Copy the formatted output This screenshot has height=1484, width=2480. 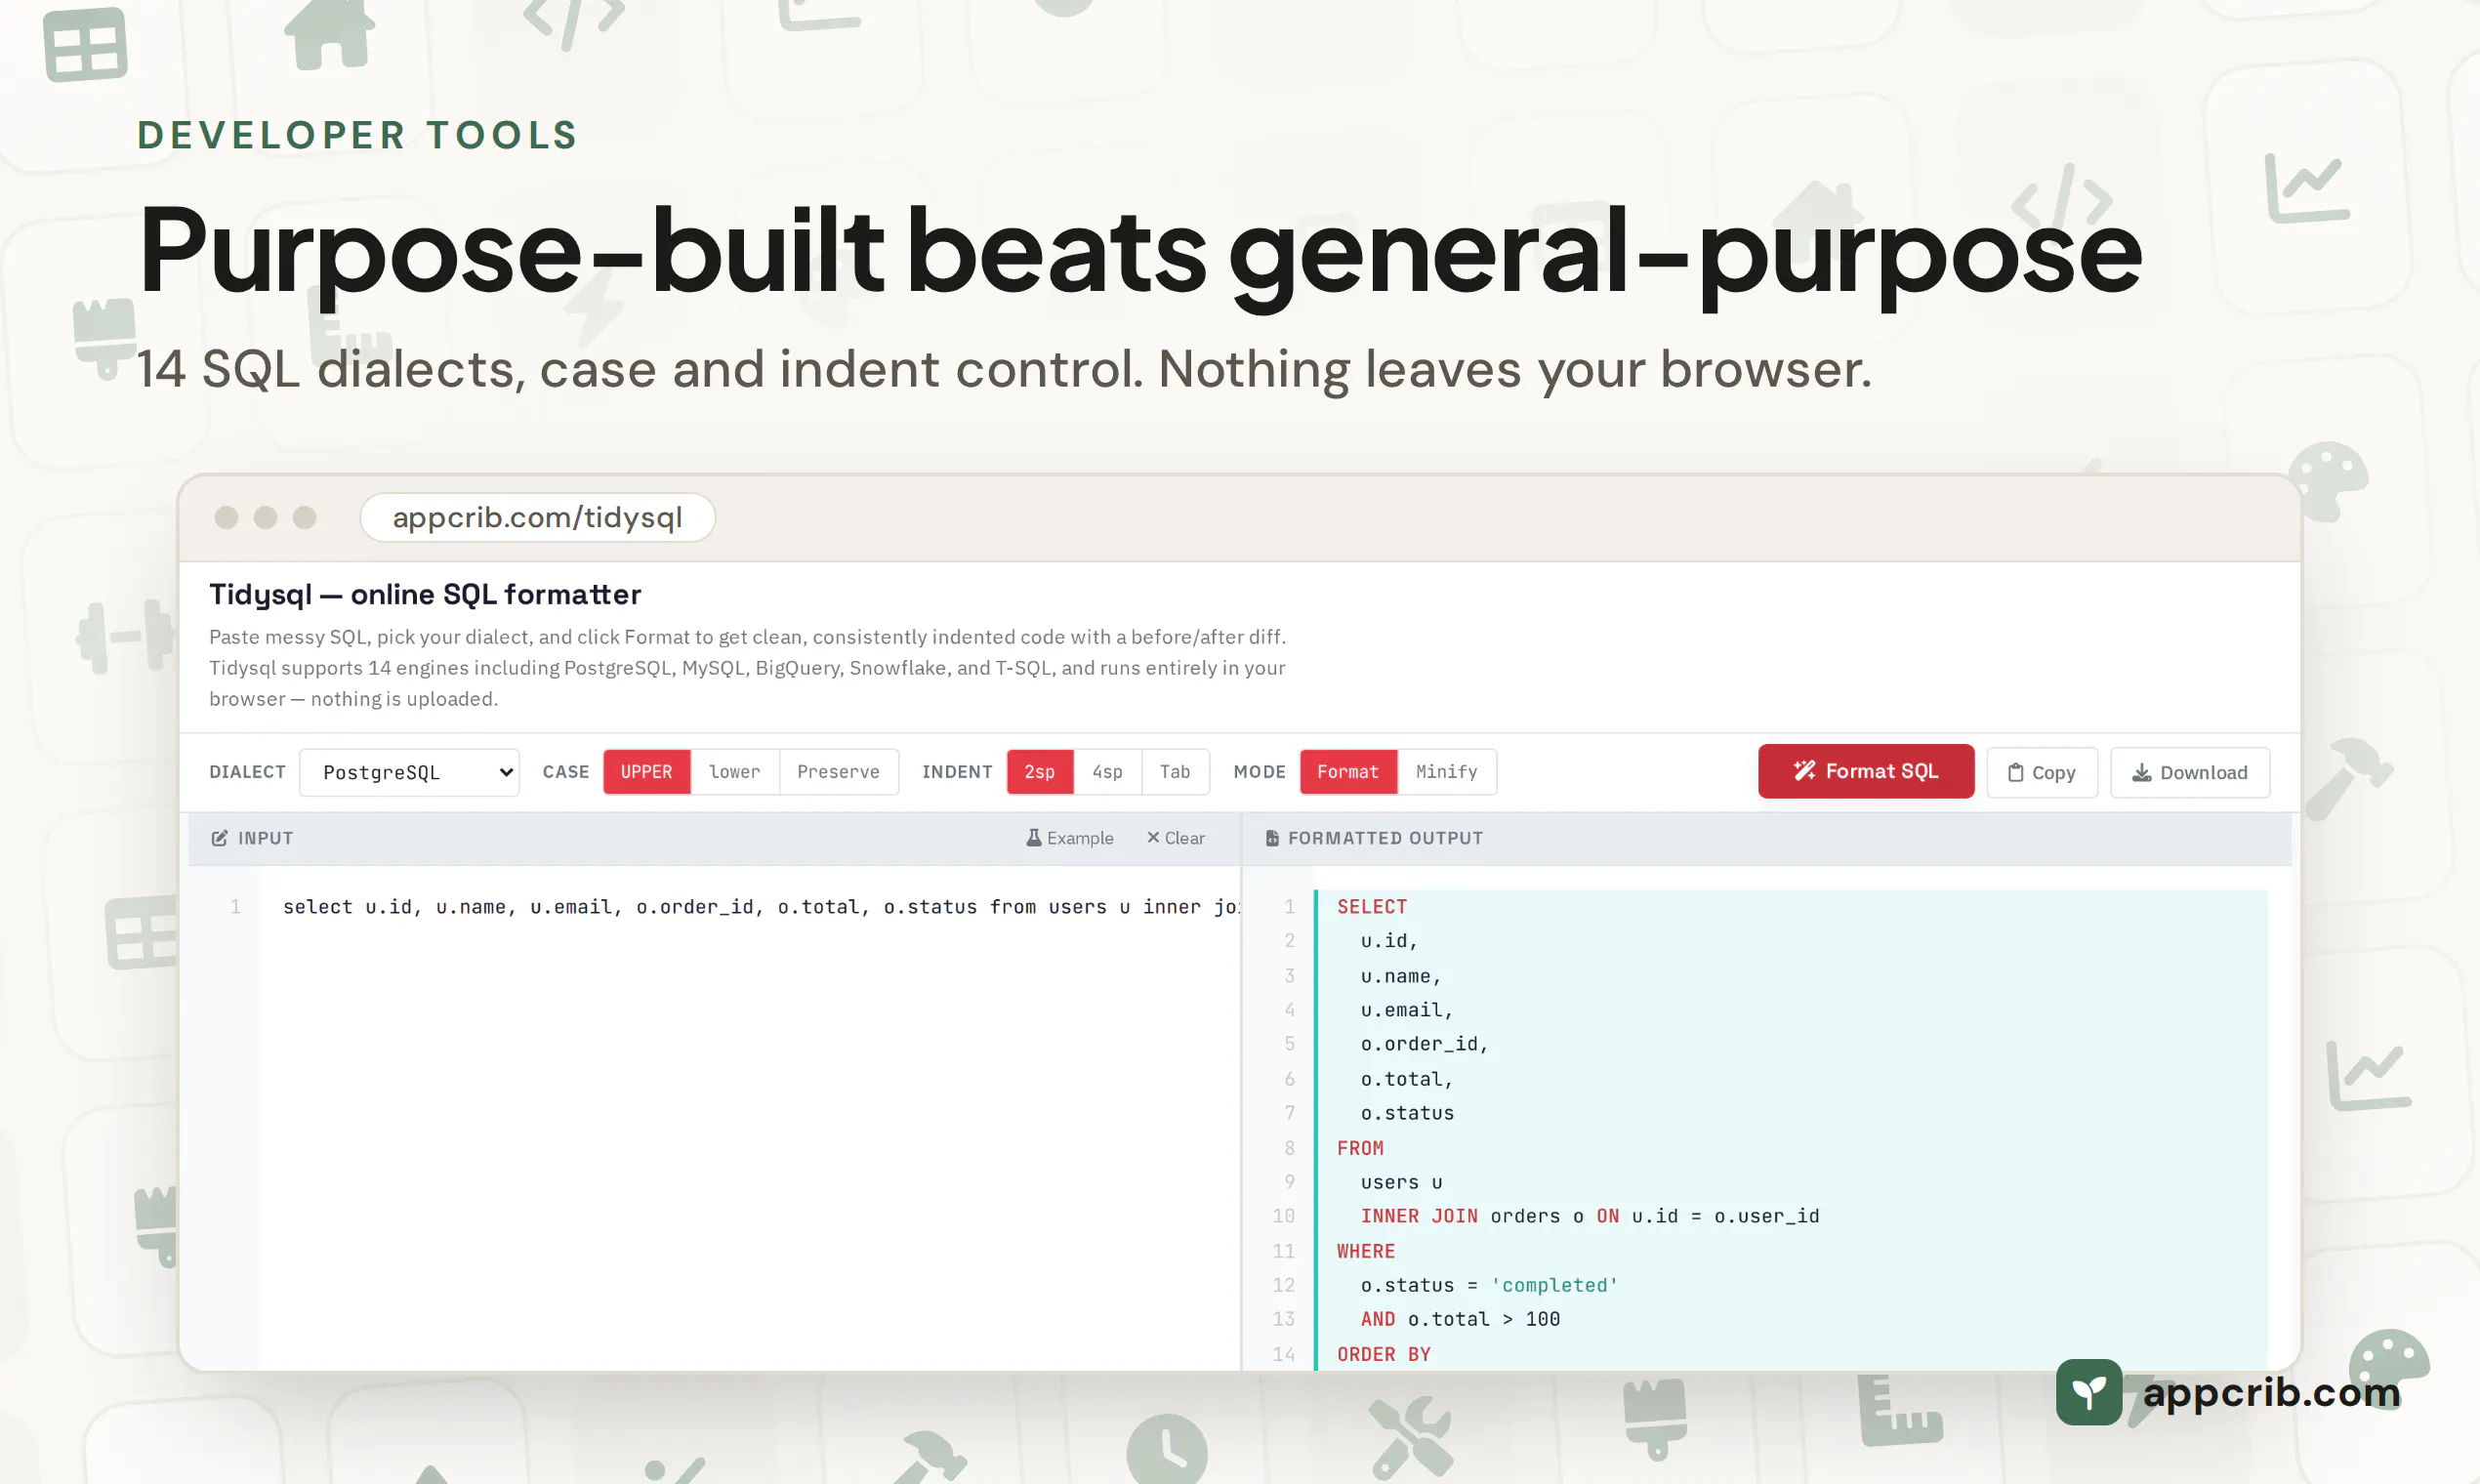2042,773
